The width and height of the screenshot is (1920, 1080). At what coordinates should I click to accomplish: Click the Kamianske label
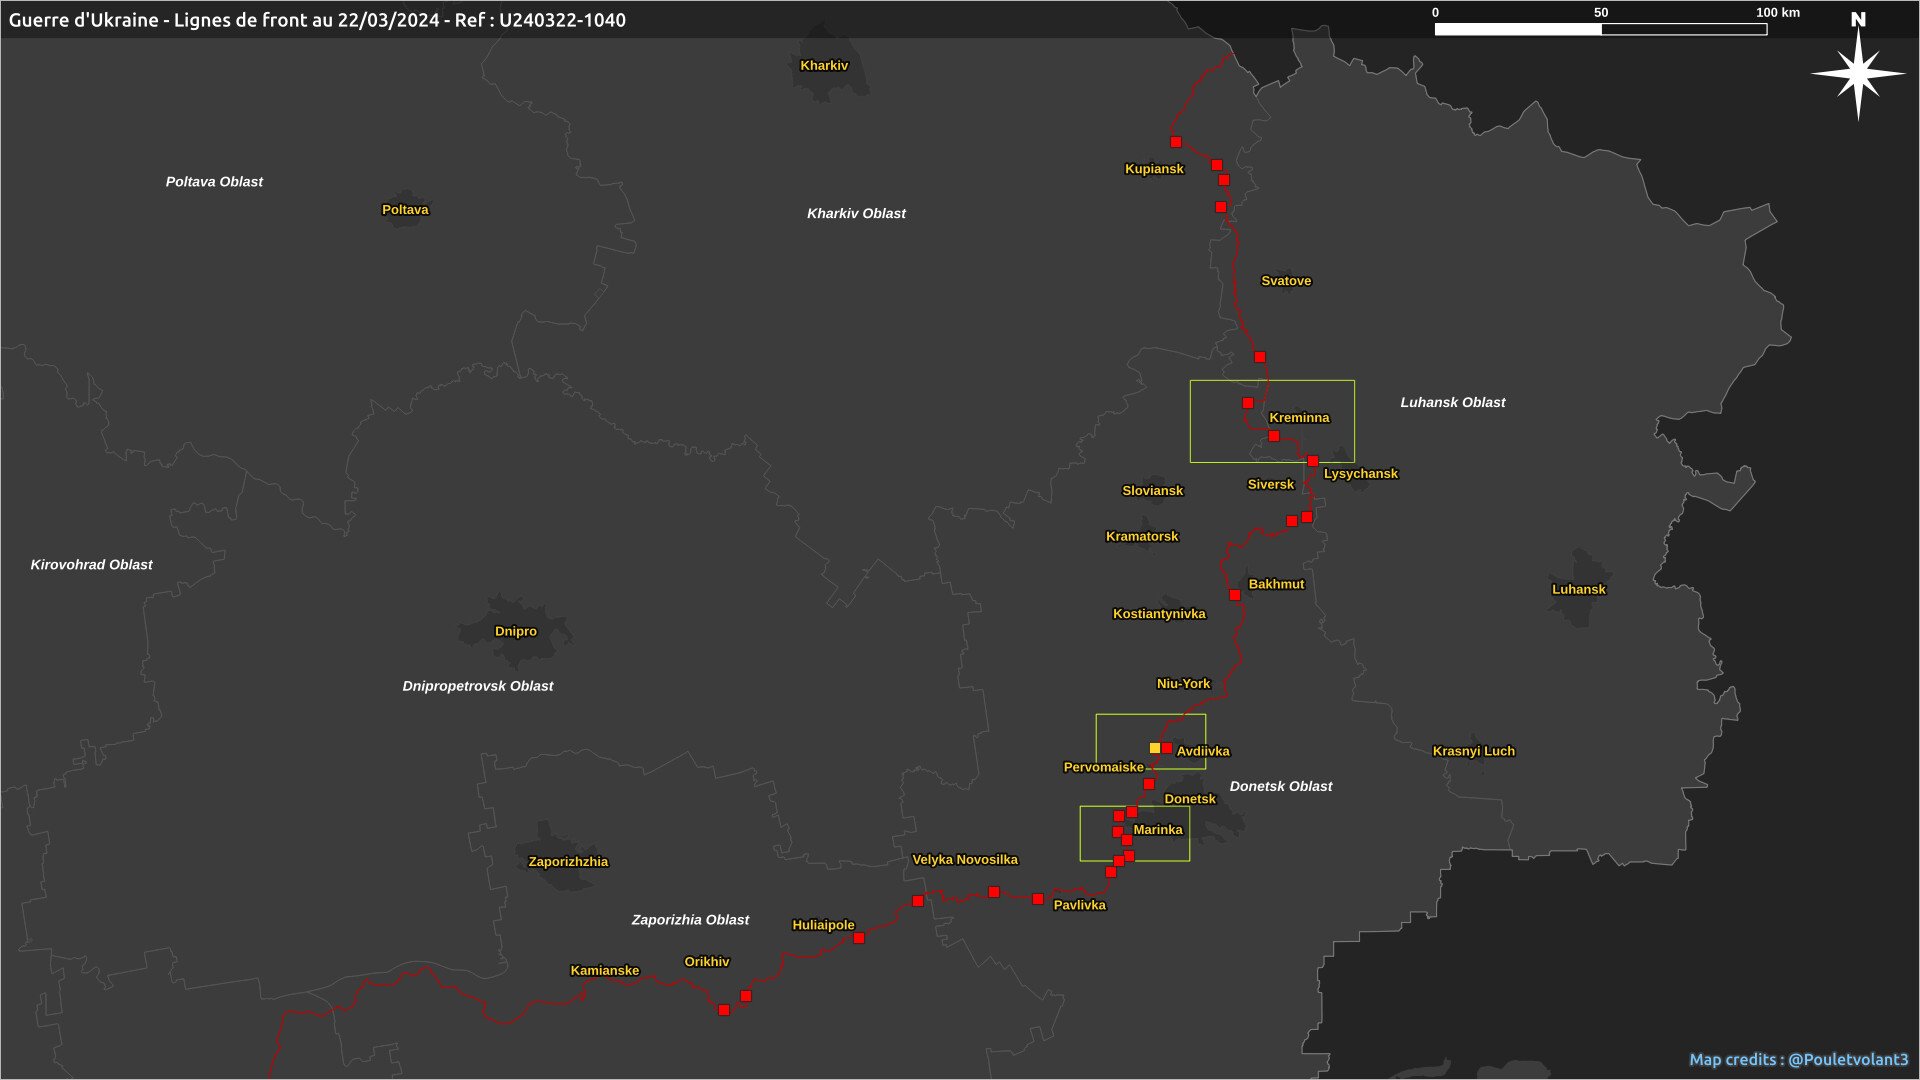(605, 971)
